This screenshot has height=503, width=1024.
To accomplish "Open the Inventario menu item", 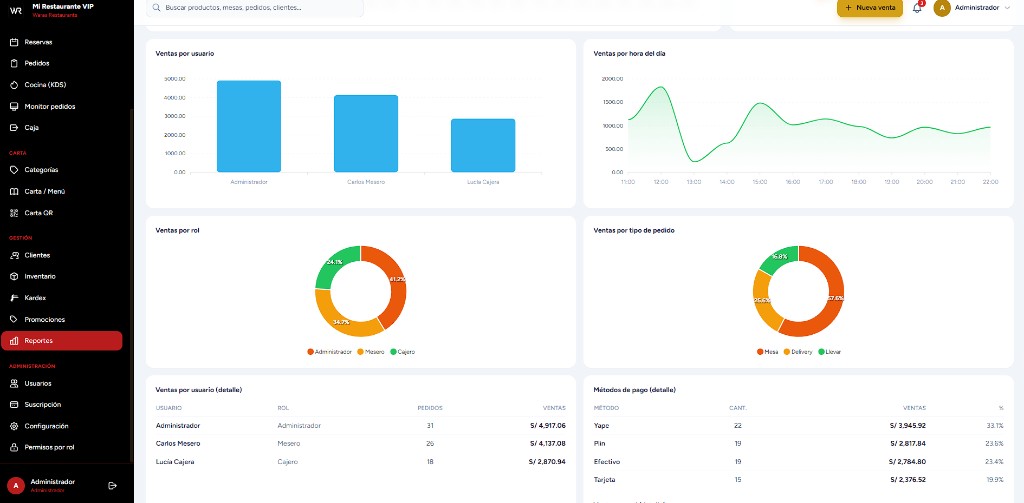I will (x=61, y=276).
